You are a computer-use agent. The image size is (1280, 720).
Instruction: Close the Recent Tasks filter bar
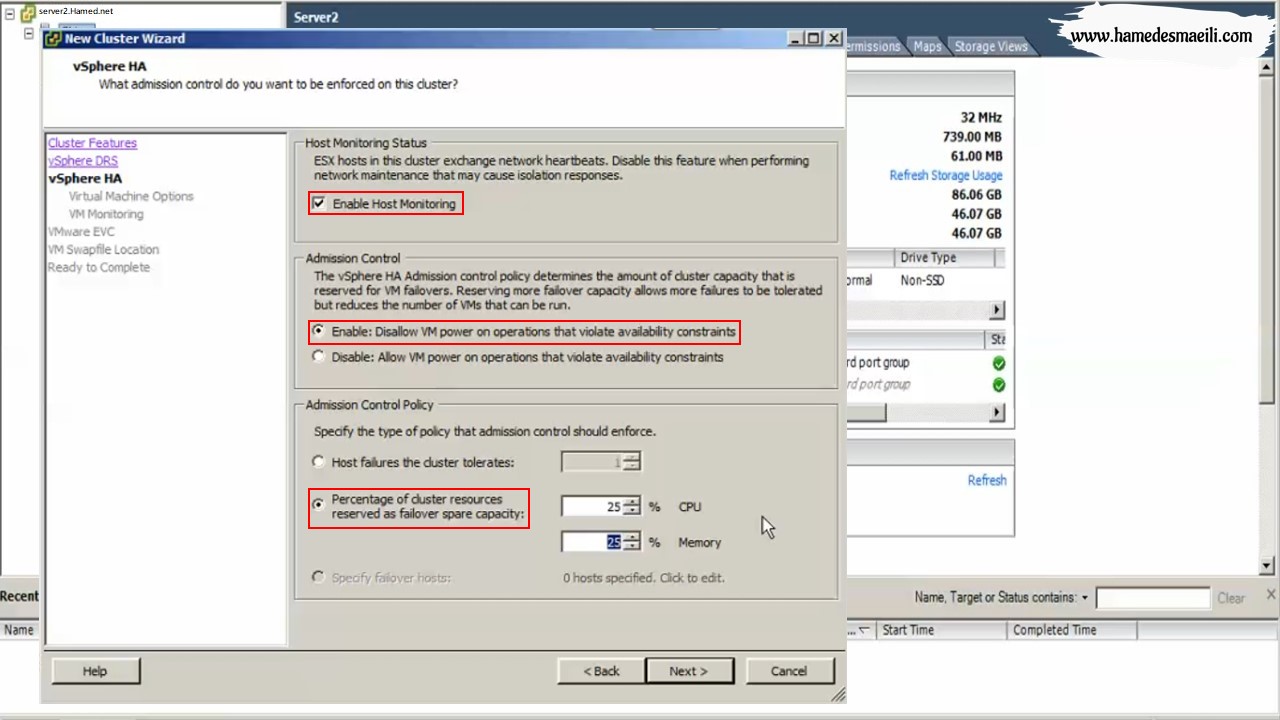(1271, 595)
